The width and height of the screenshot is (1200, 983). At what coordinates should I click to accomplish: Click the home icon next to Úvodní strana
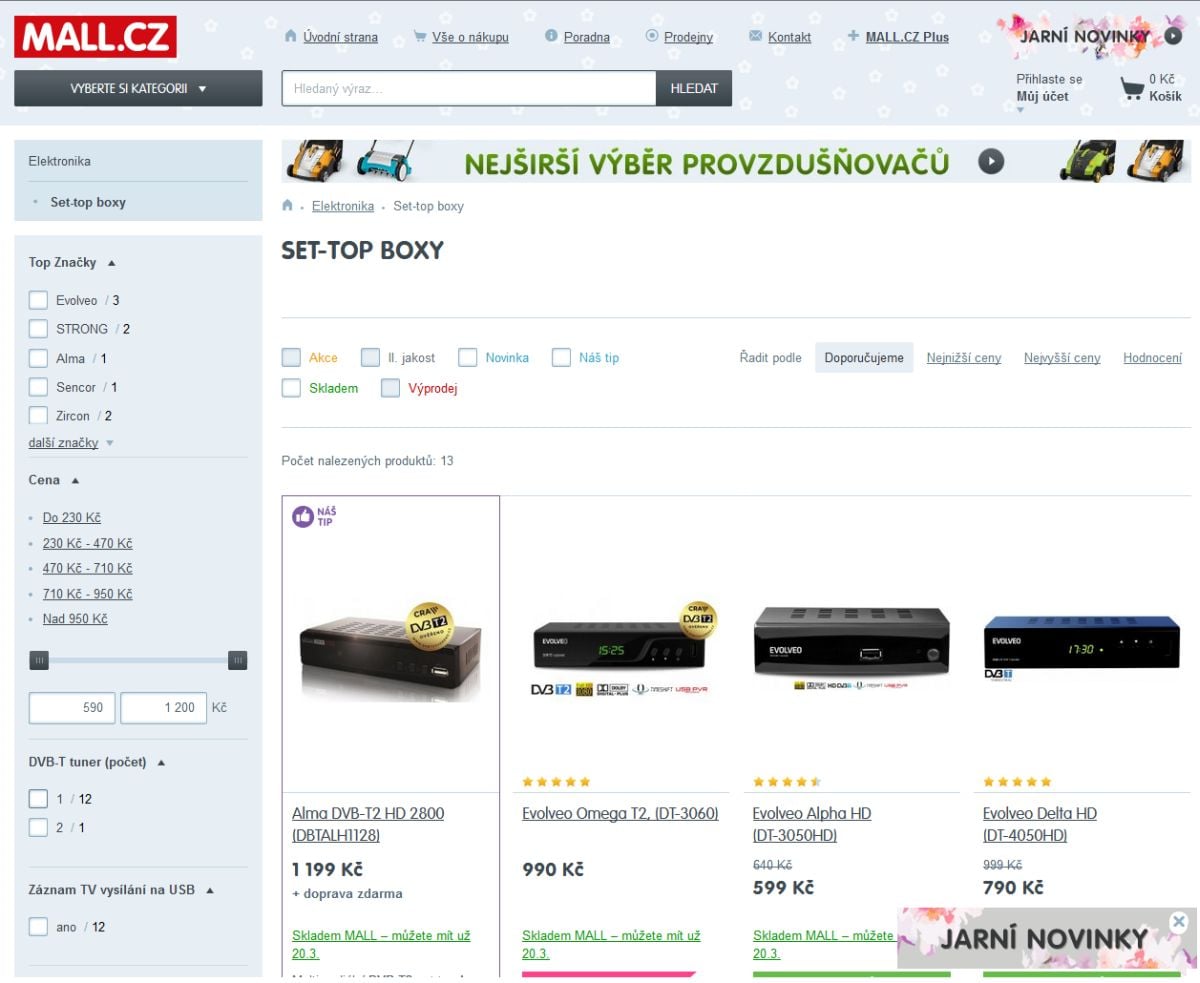click(289, 36)
